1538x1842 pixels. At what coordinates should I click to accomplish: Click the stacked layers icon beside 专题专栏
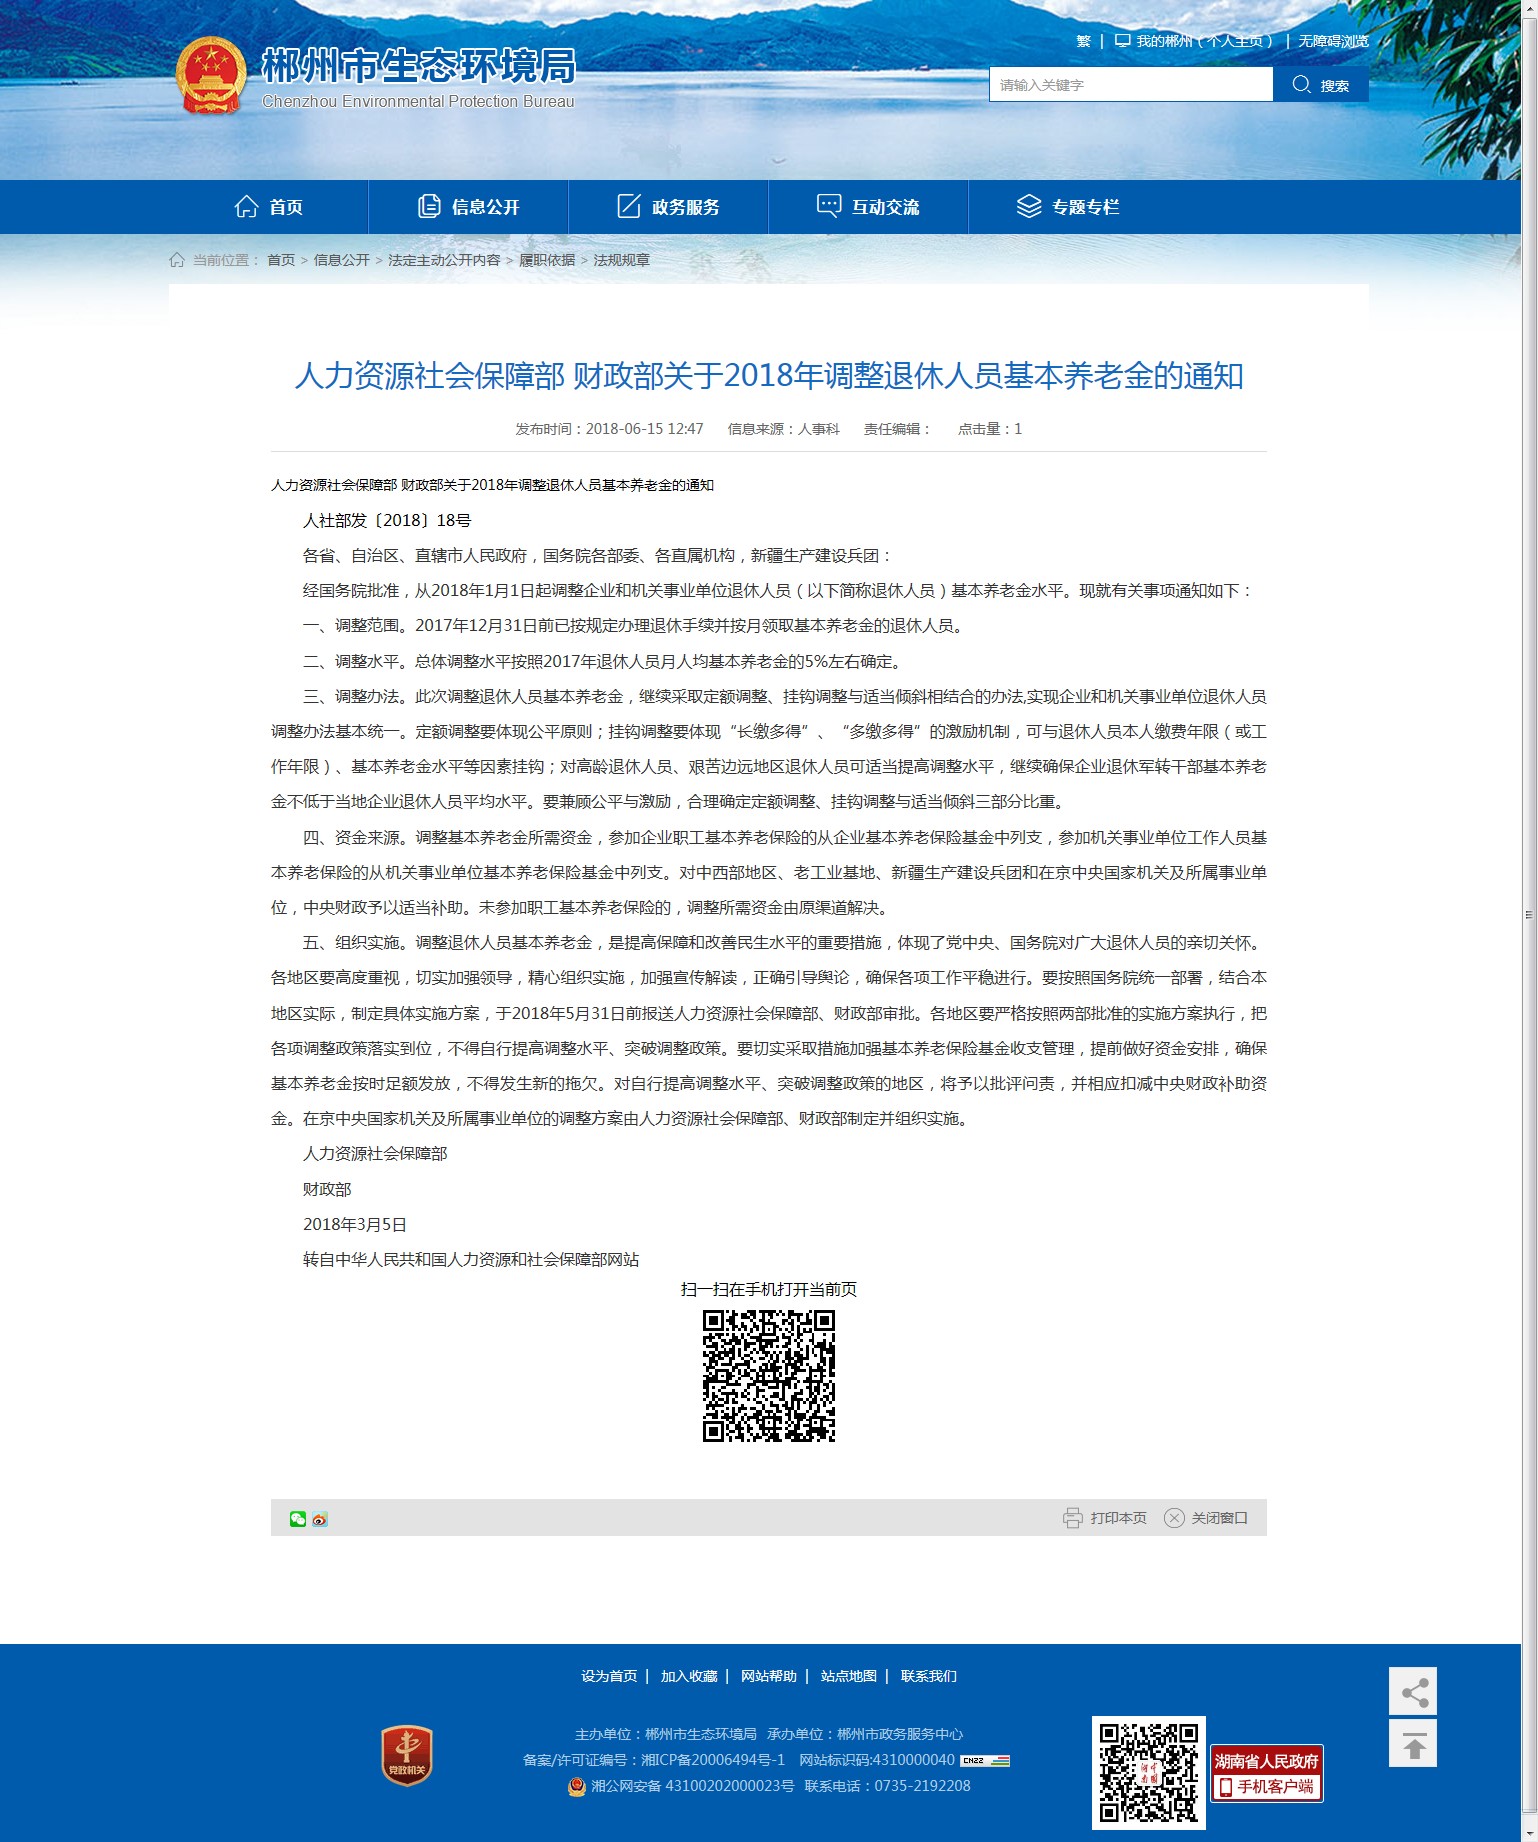pos(1029,206)
